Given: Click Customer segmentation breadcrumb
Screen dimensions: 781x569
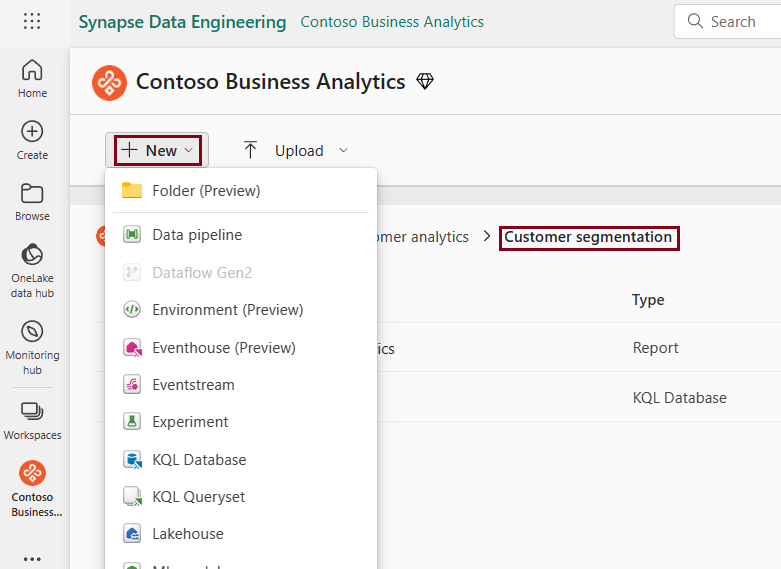Looking at the screenshot, I should (x=588, y=237).
